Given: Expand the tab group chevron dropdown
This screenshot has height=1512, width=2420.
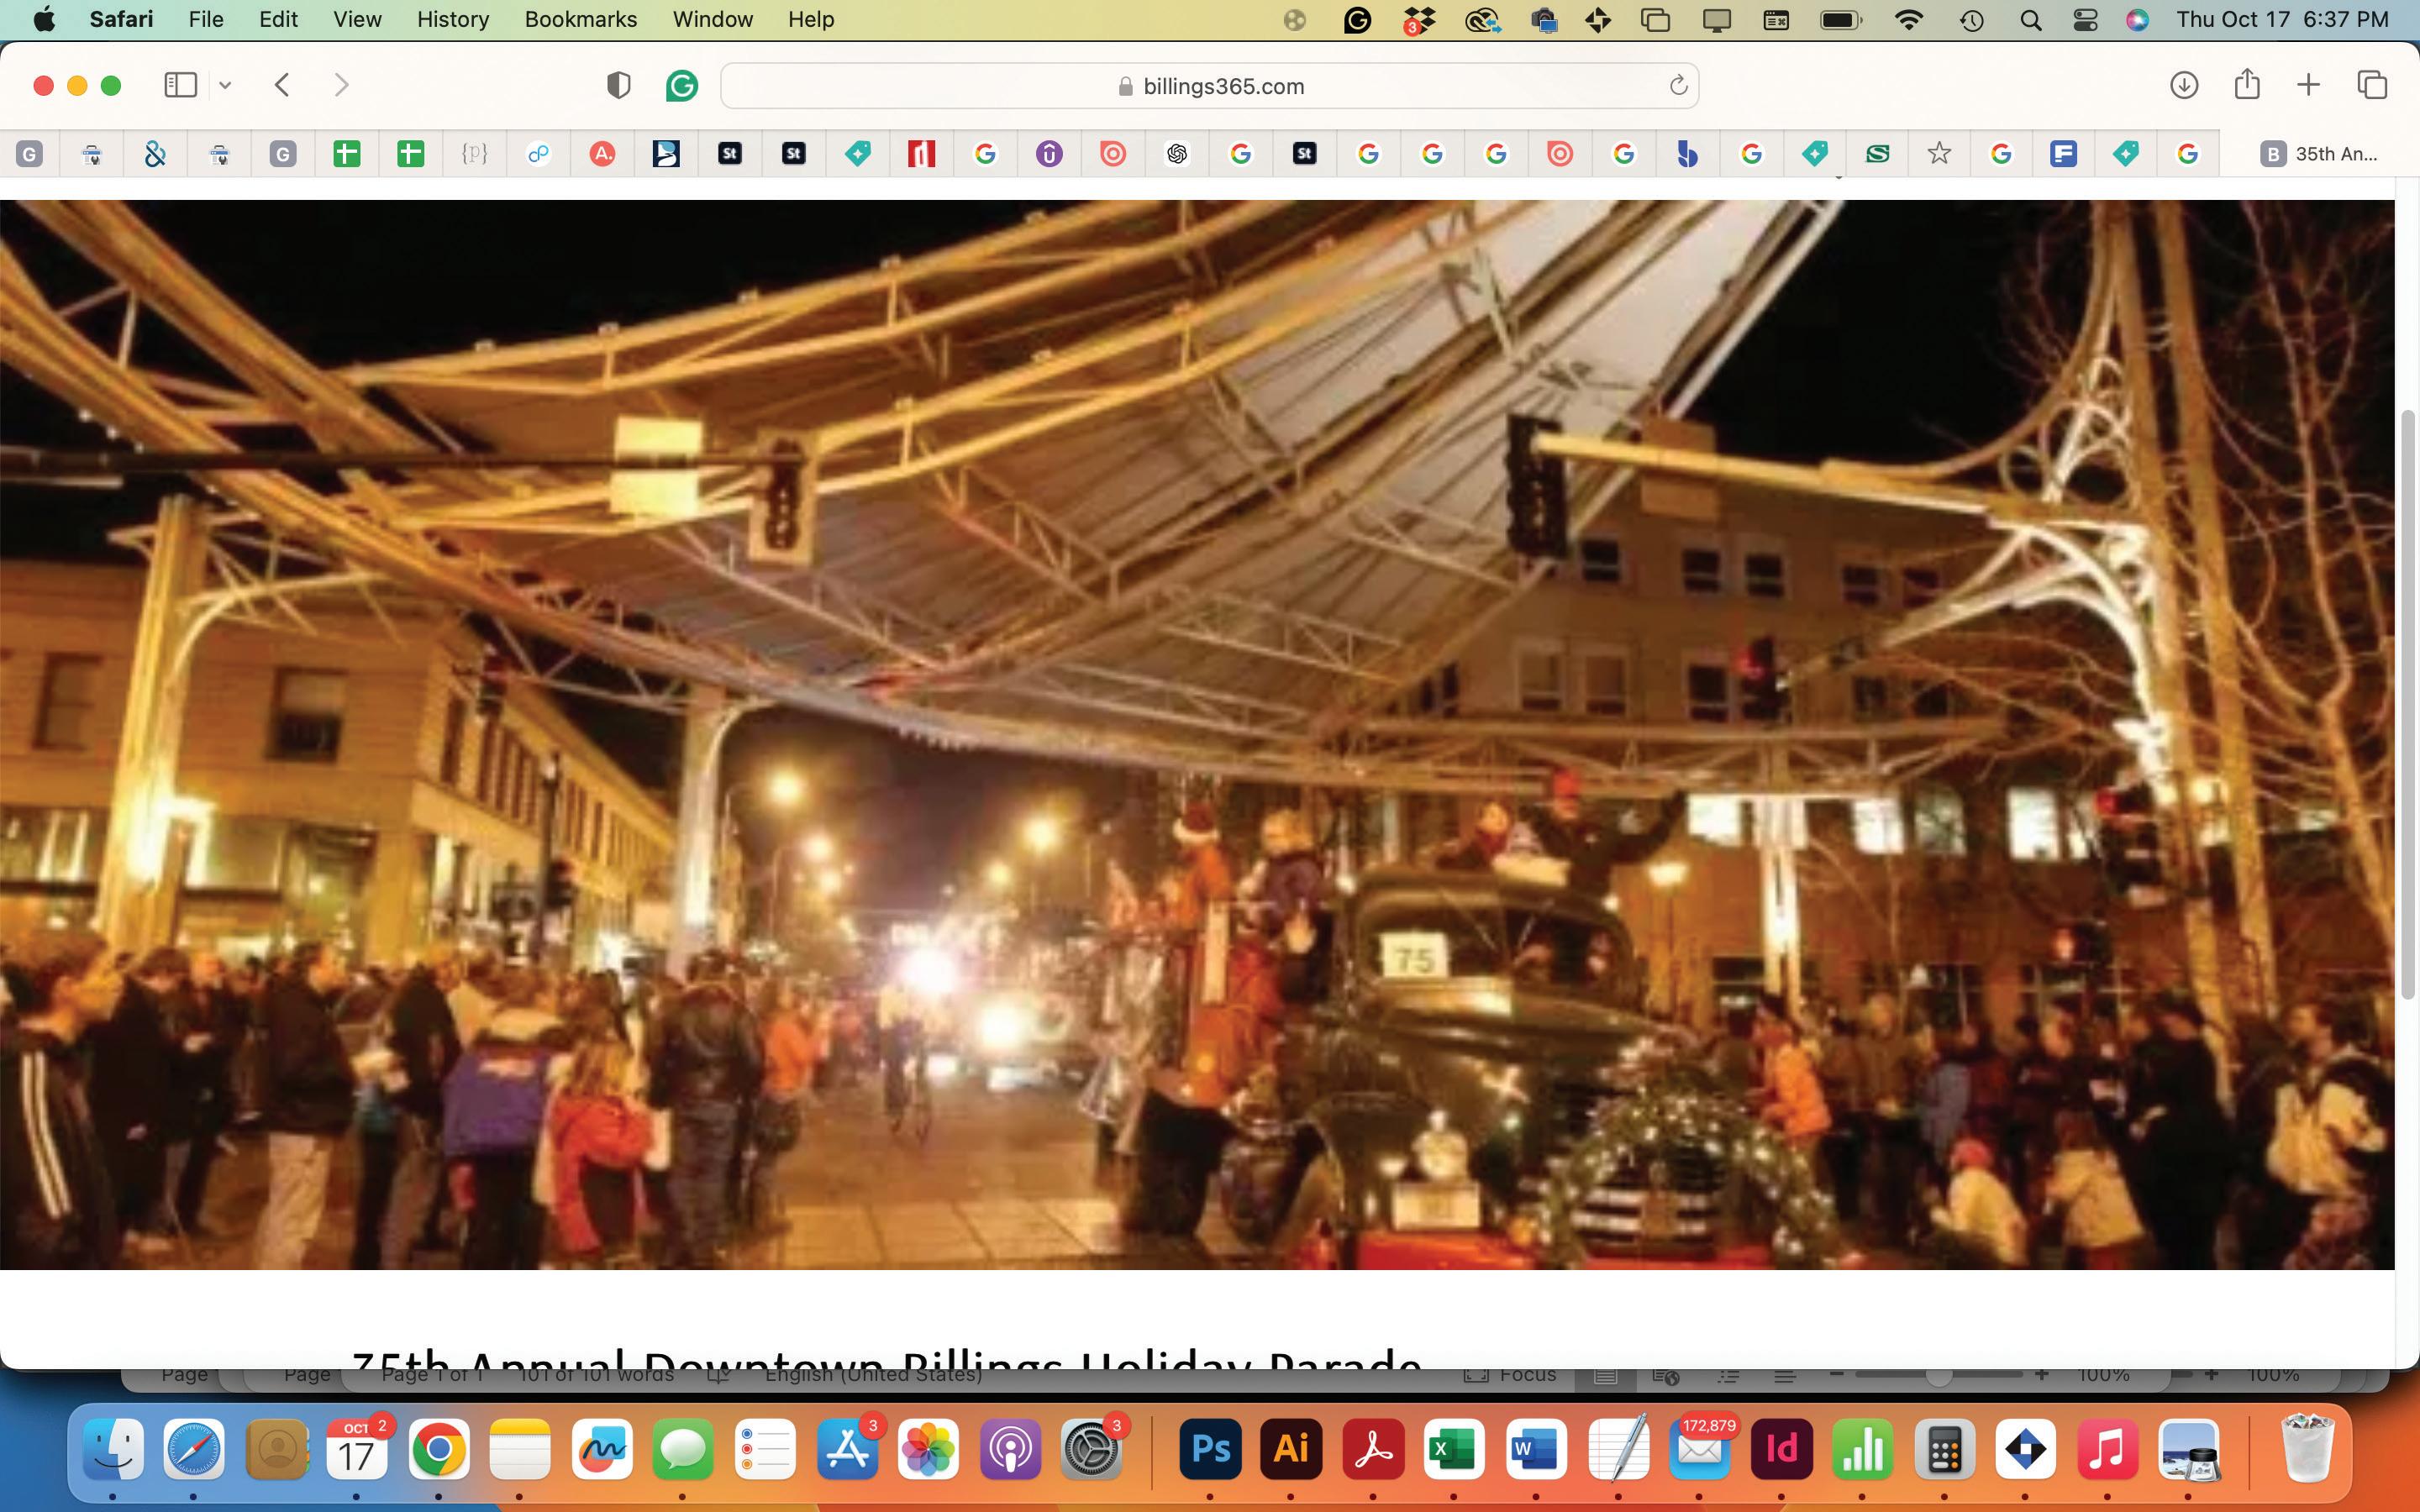Looking at the screenshot, I should point(225,85).
